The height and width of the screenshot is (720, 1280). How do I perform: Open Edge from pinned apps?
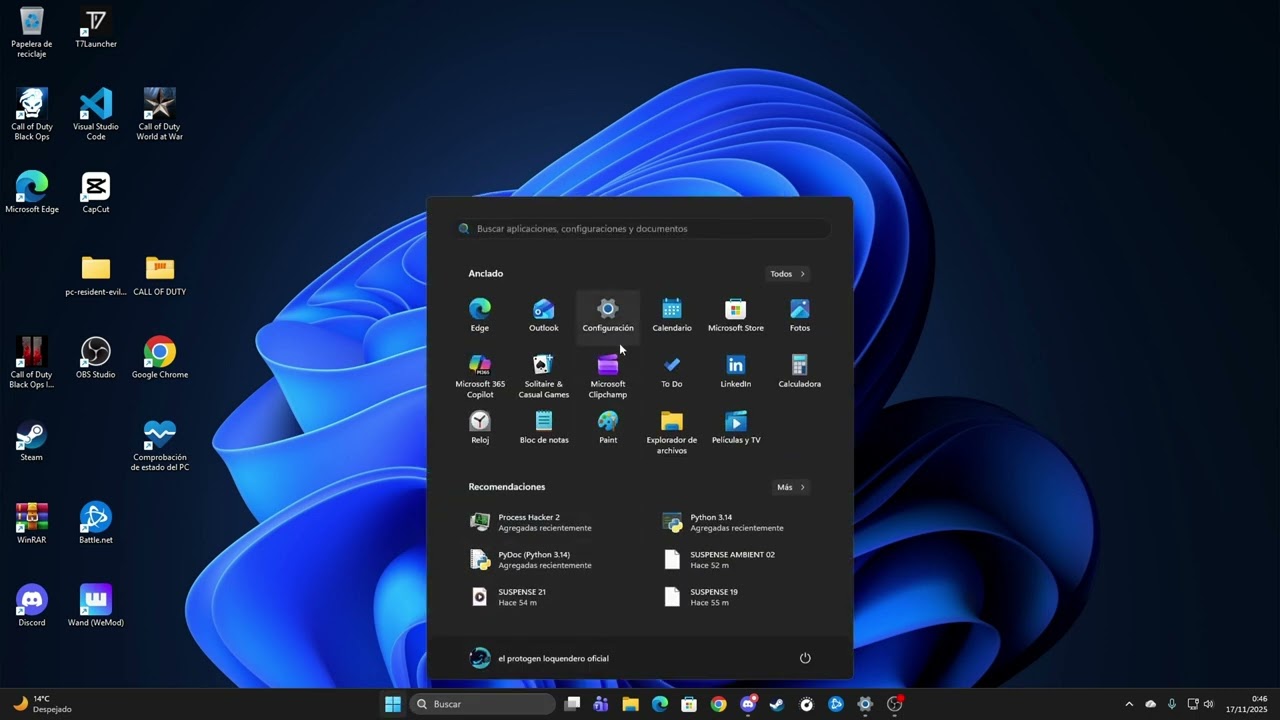480,315
